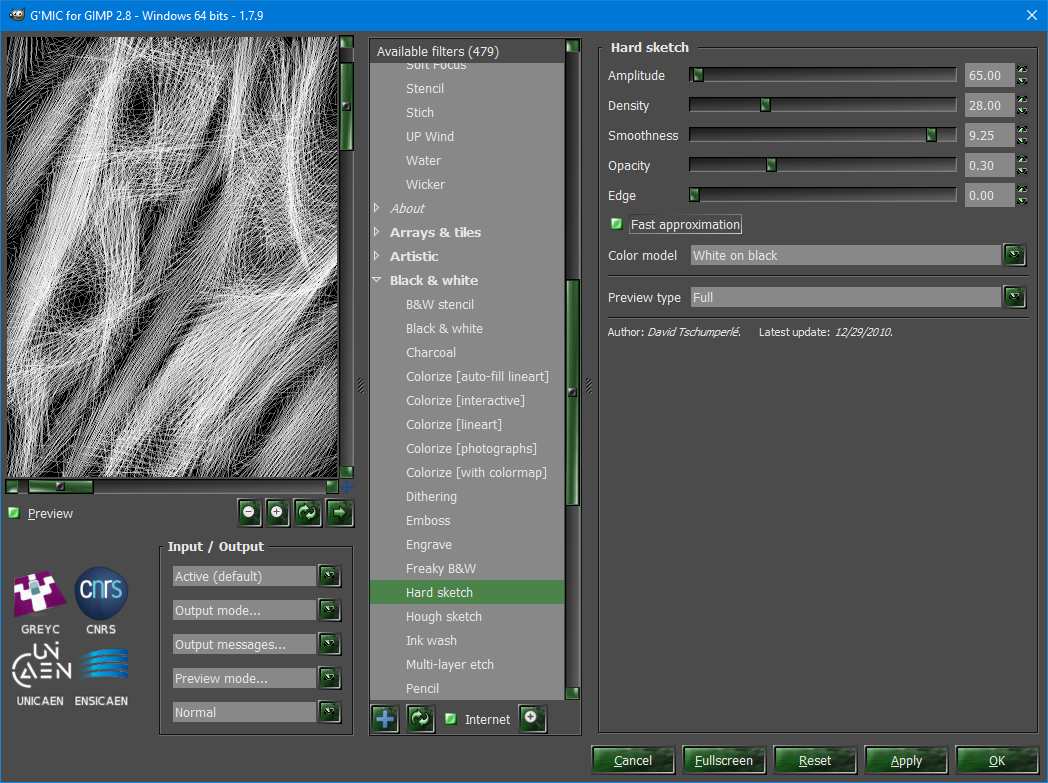Image resolution: width=1048 pixels, height=783 pixels.
Task: Expand the About filter category
Action: coord(377,208)
